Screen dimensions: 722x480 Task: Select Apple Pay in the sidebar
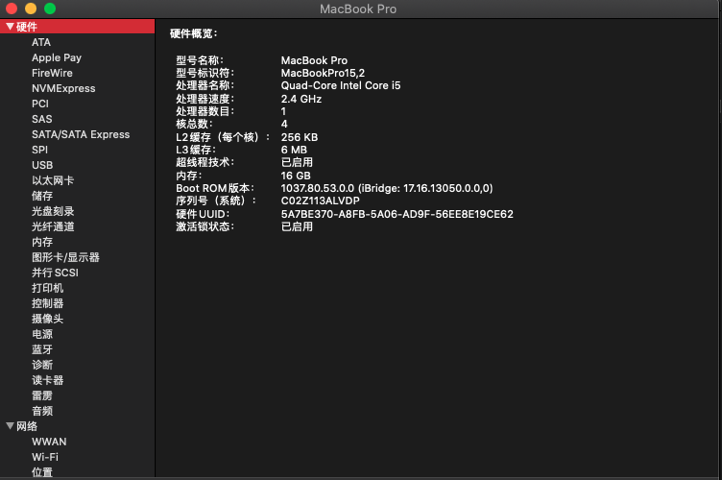[x=57, y=58]
